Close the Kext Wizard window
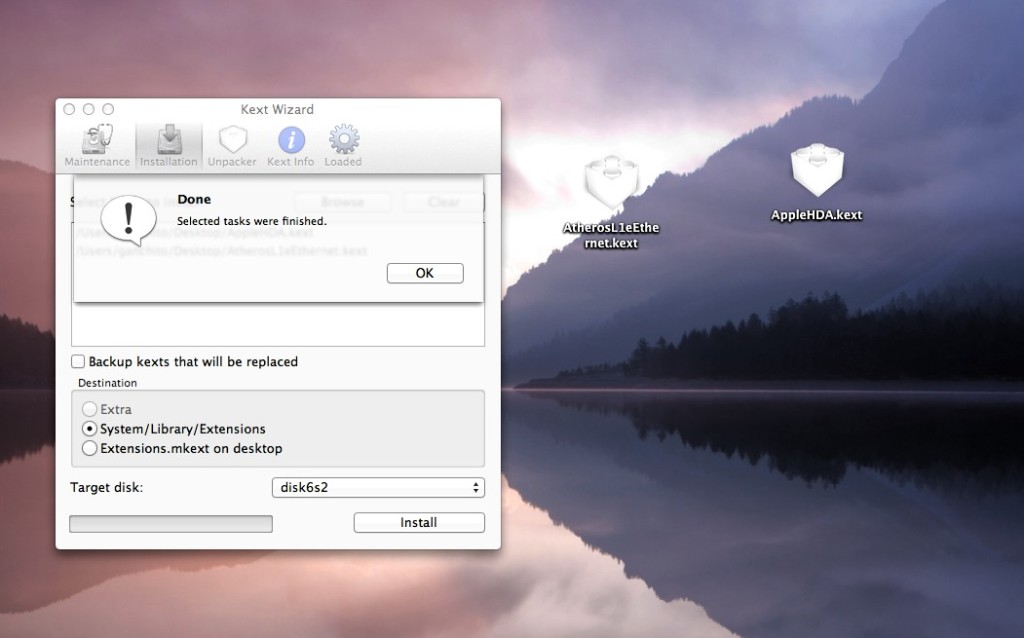This screenshot has width=1024, height=638. [69, 109]
